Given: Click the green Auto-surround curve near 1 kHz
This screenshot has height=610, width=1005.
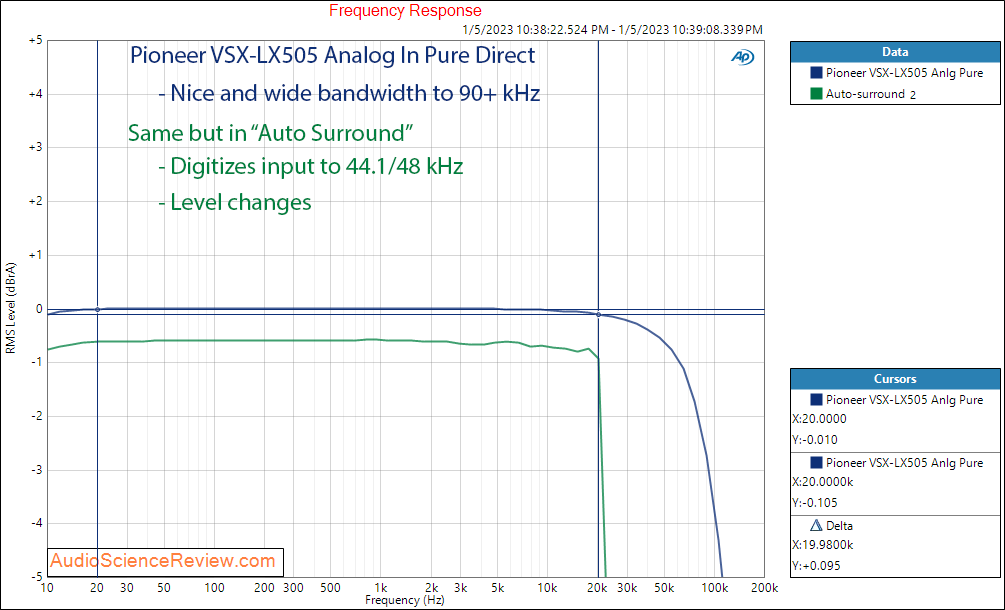Looking at the screenshot, I should coord(381,340).
